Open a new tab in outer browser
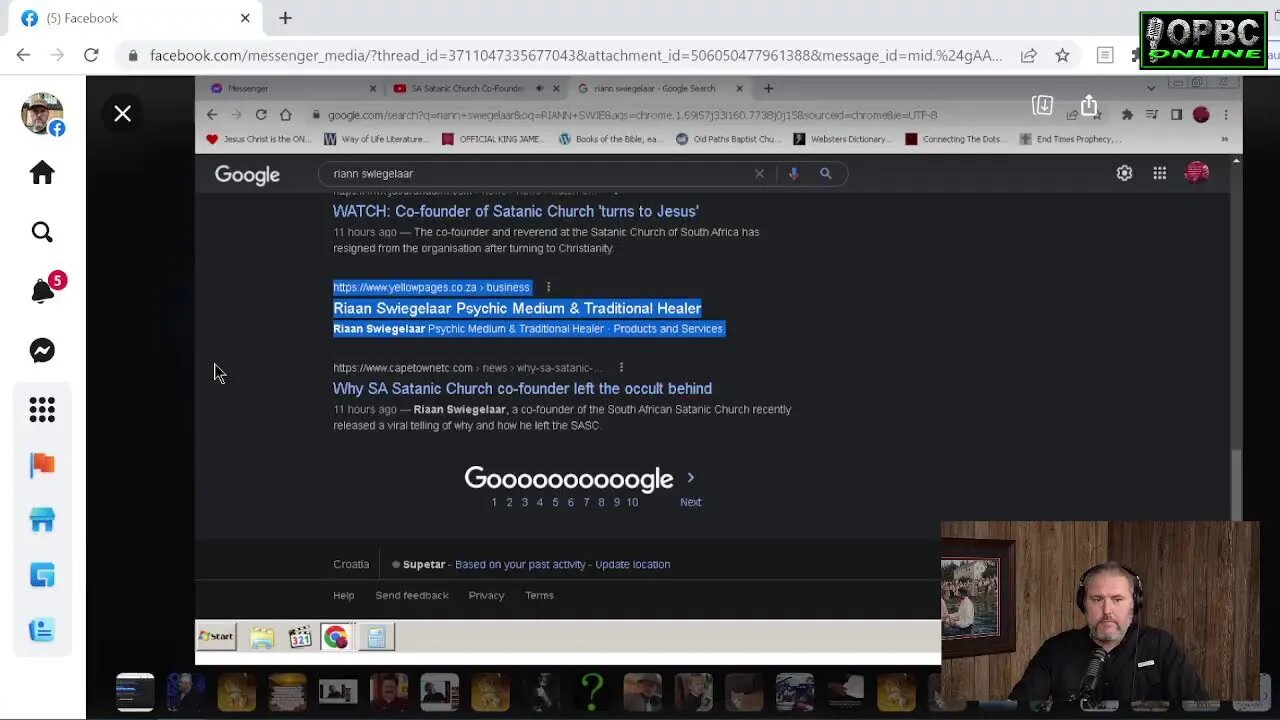The image size is (1280, 720). (285, 18)
